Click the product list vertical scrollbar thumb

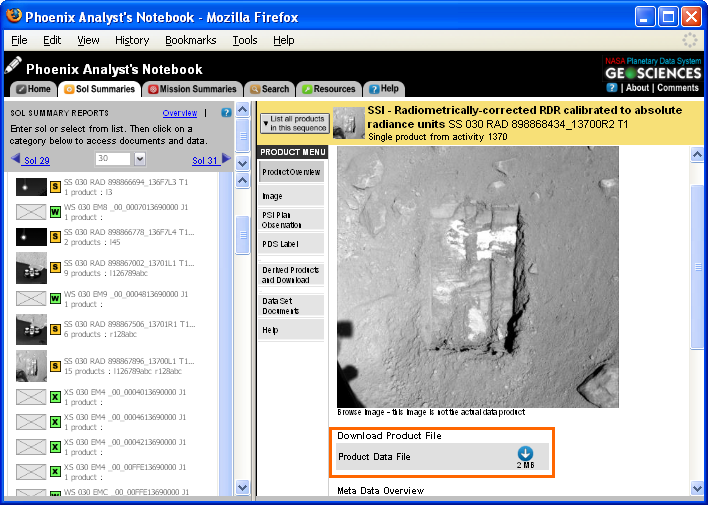point(242,235)
